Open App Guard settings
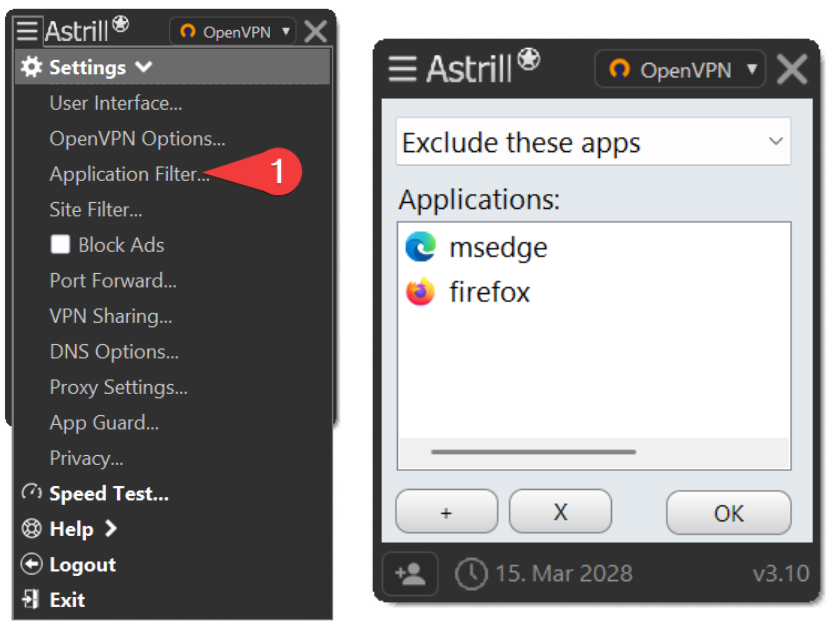Image resolution: width=832 pixels, height=624 pixels. click(104, 423)
